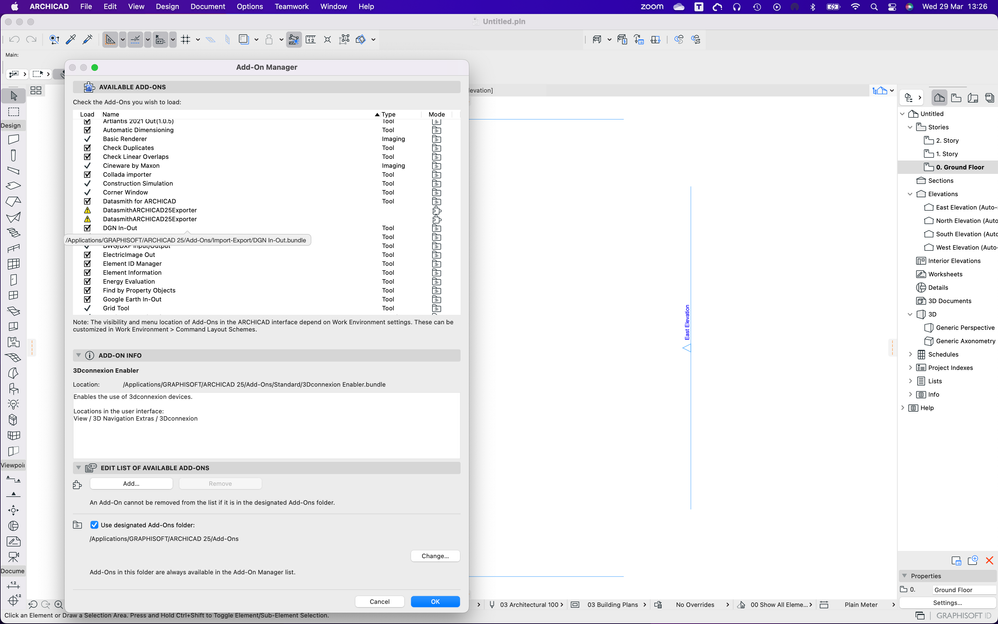Expand the Schedules tree node

click(x=910, y=355)
